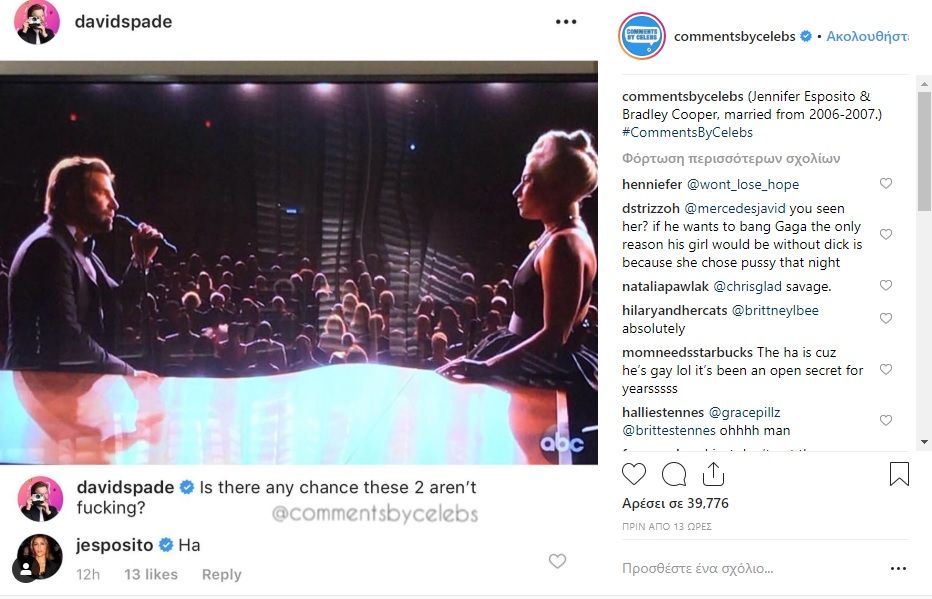The image size is (932, 599).
Task: Like the post with the heart icon
Action: (634, 473)
